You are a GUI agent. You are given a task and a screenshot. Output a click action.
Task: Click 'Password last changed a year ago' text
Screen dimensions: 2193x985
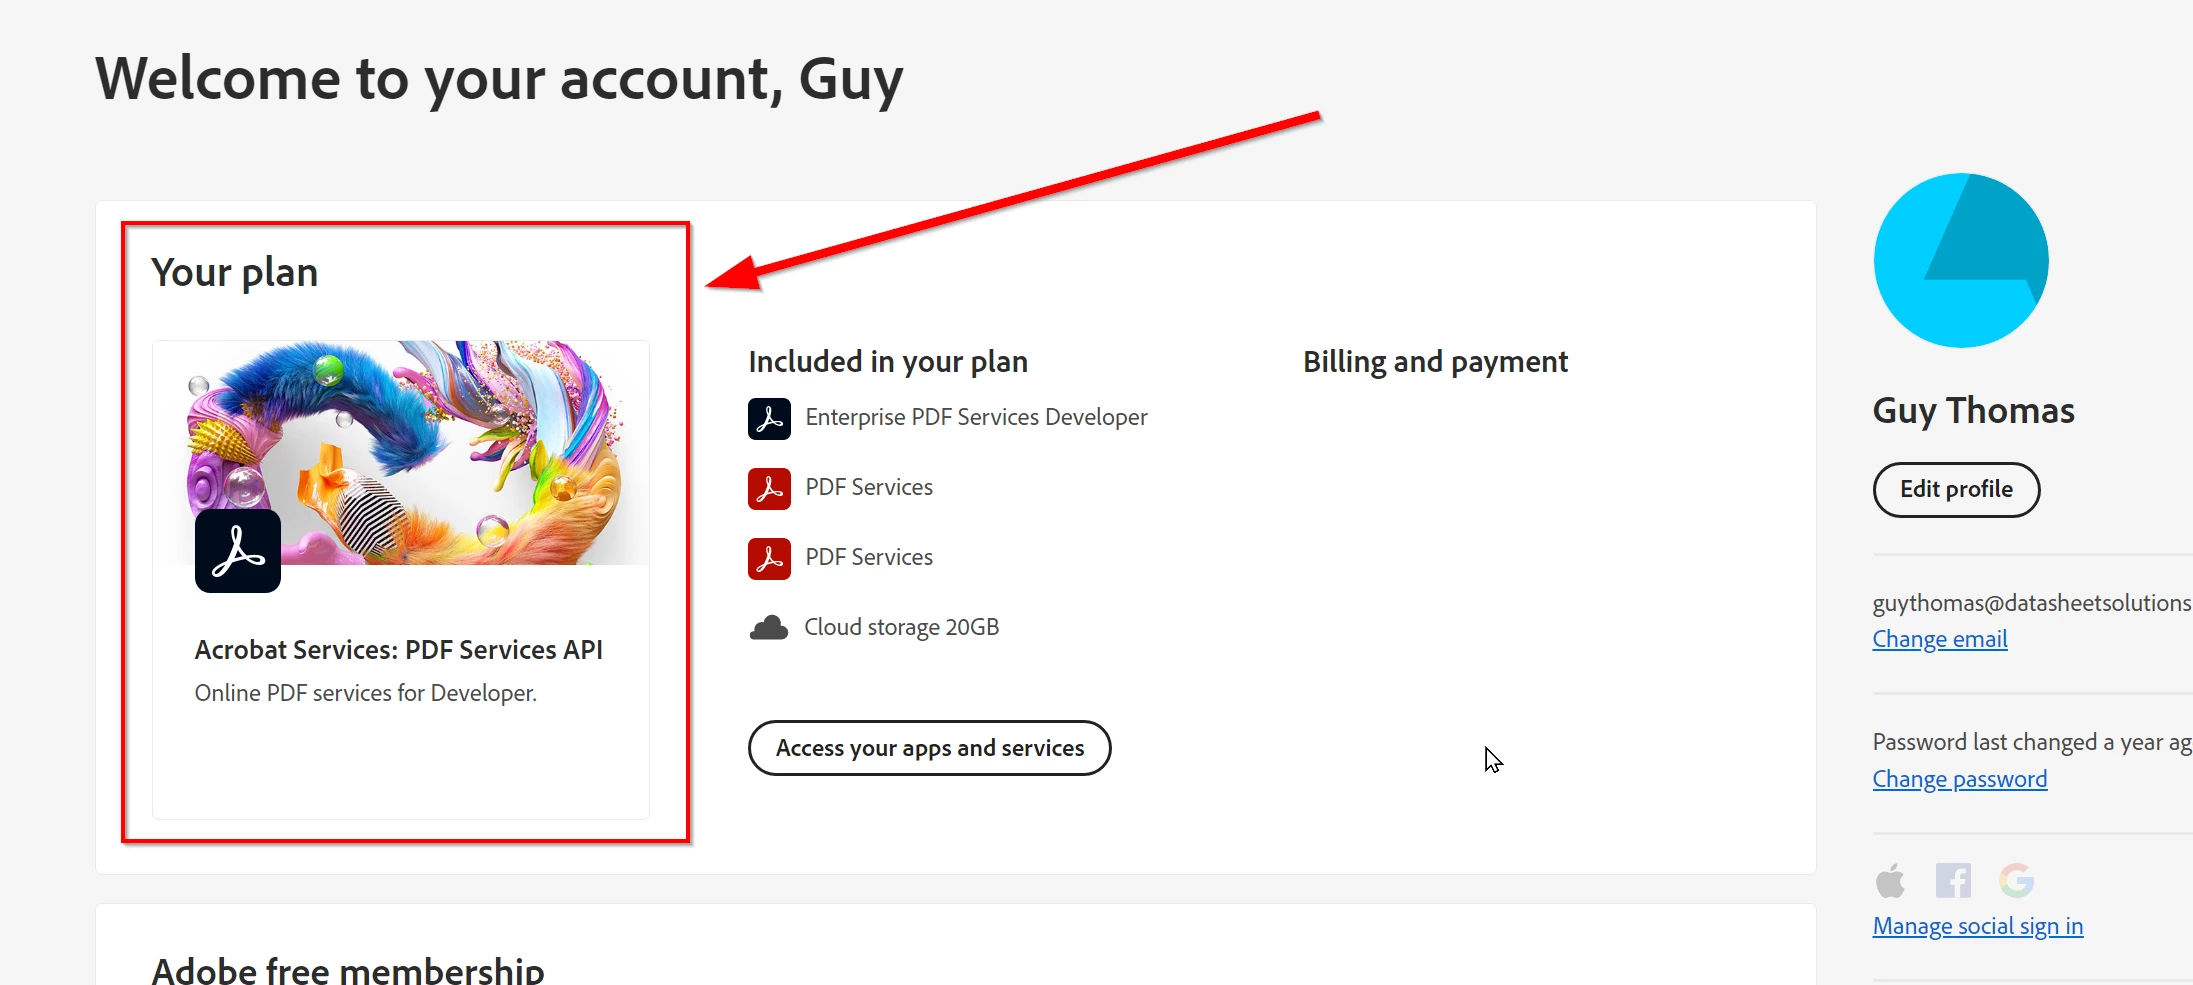pos(2032,742)
